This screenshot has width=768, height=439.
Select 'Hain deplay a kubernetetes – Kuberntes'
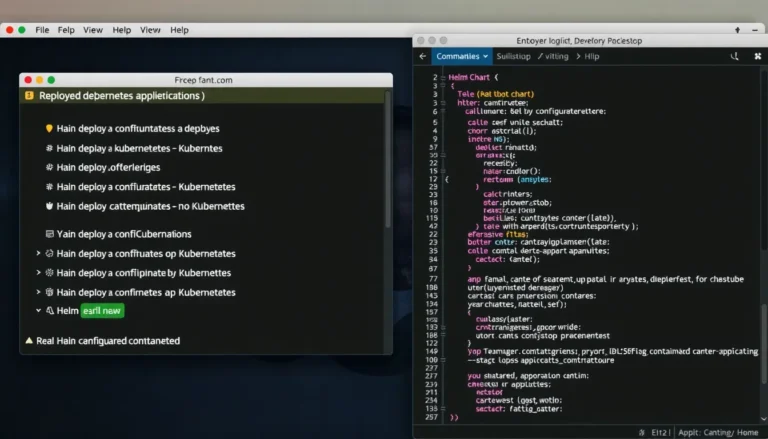[139, 148]
